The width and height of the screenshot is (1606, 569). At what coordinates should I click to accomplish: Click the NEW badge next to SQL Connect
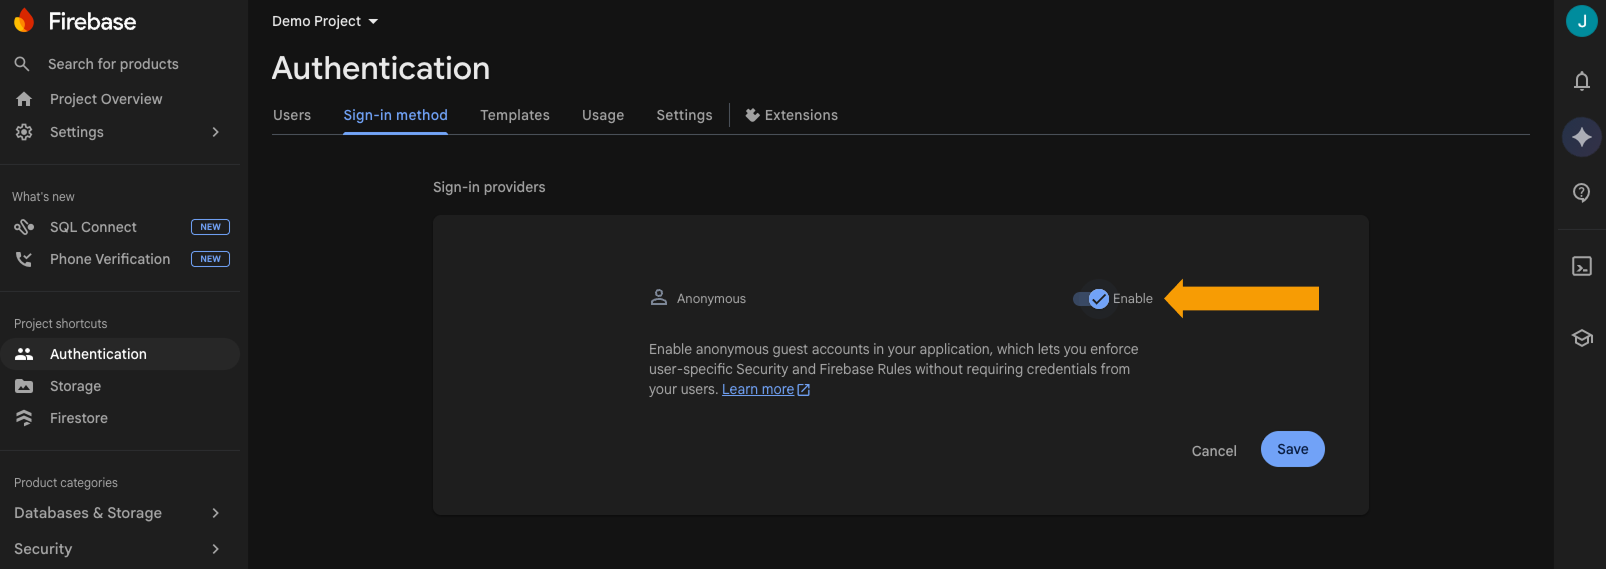point(210,227)
